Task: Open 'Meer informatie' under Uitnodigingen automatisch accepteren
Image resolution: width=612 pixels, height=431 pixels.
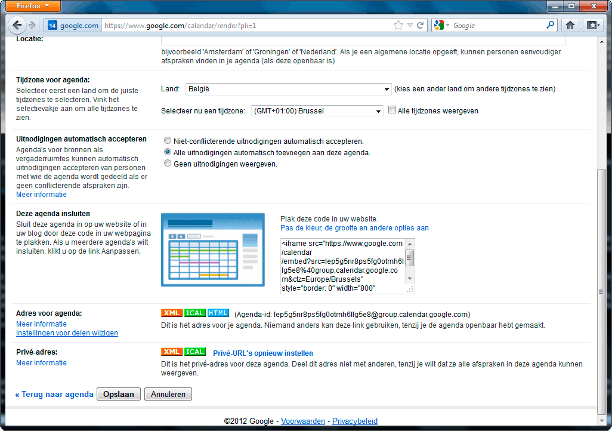Action: point(41,194)
